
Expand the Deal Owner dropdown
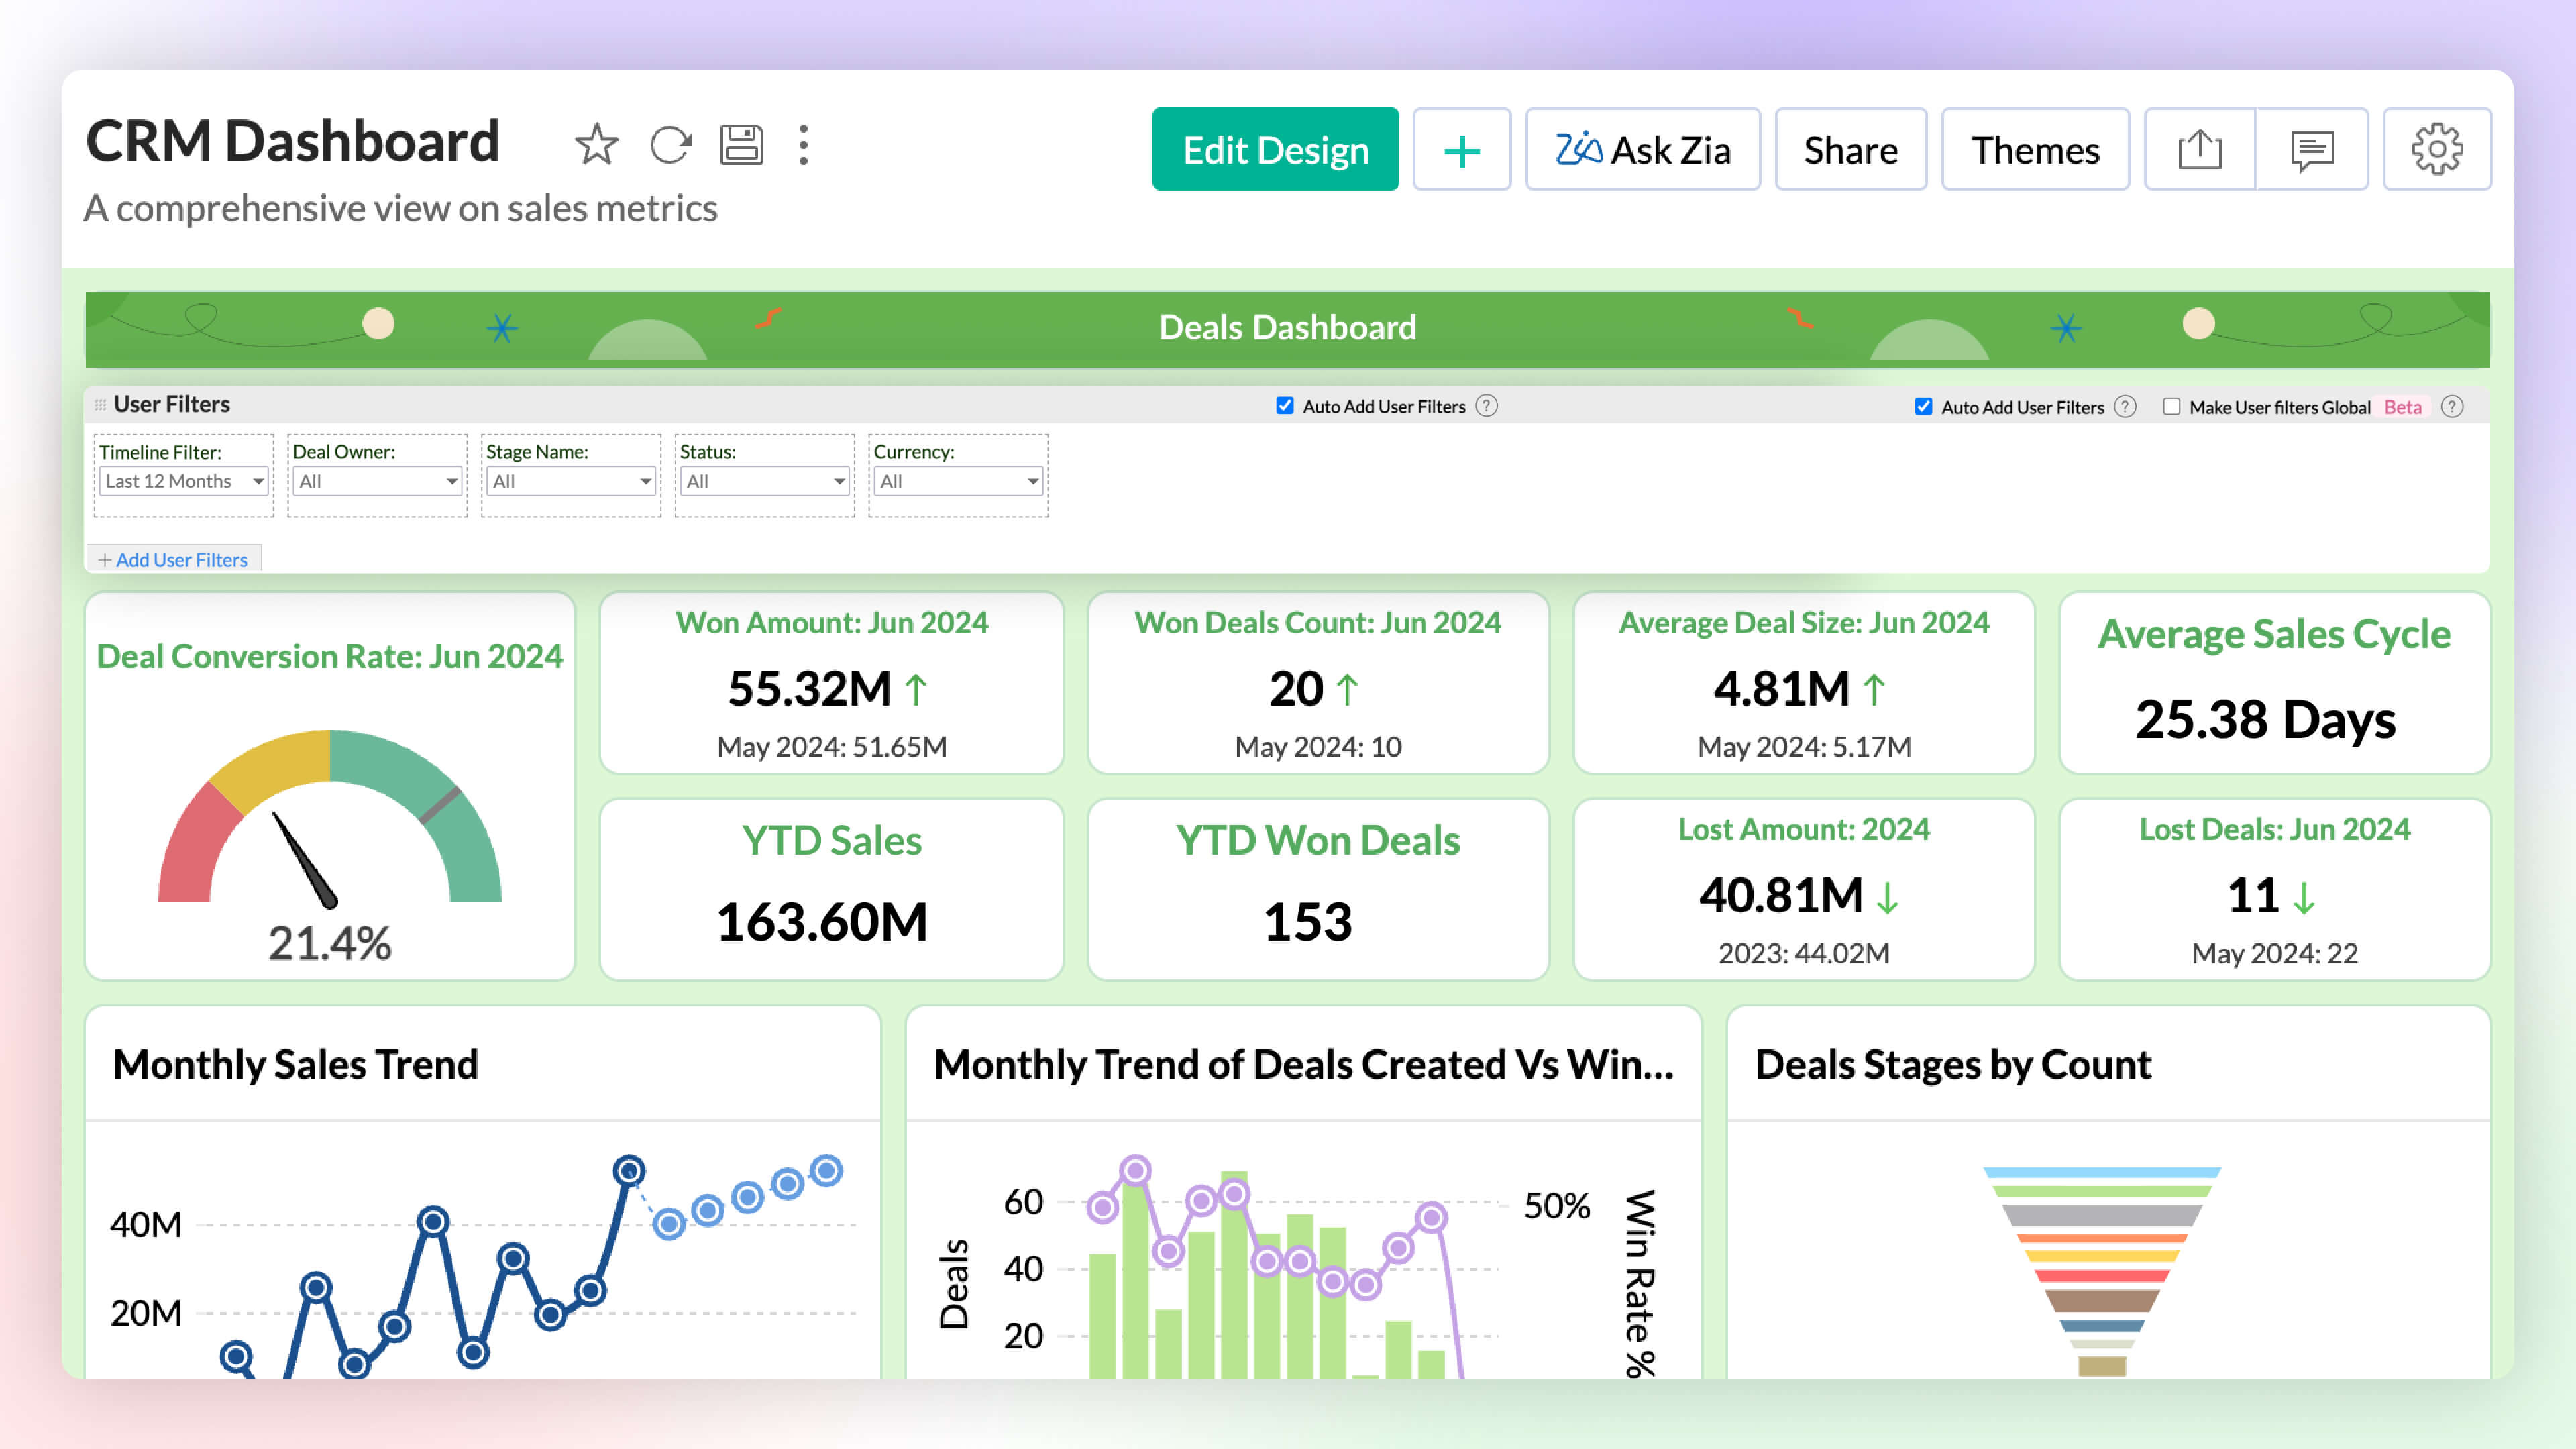[377, 482]
